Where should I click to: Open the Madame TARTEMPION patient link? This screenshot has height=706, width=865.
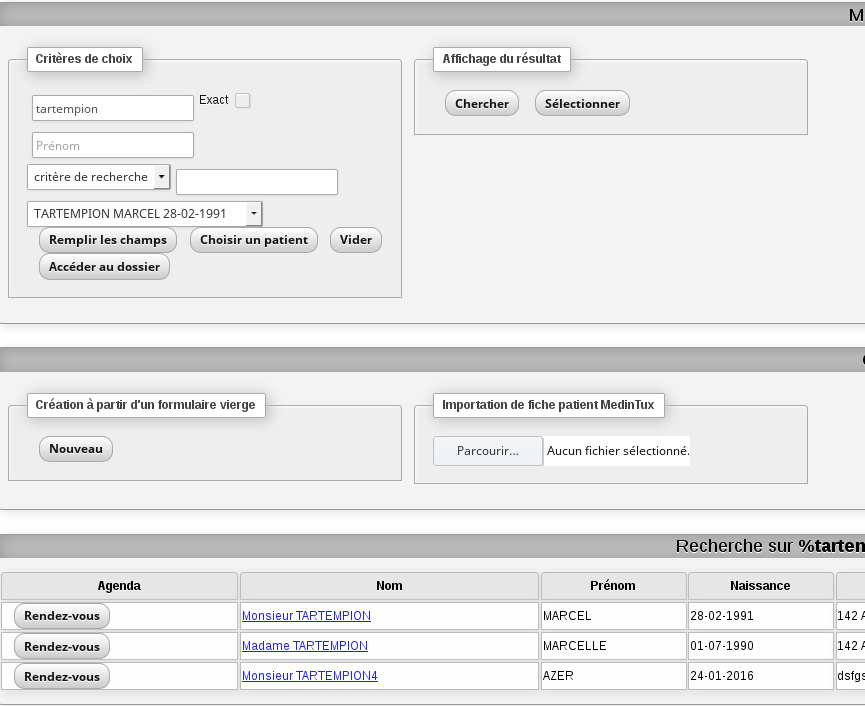[x=305, y=646]
